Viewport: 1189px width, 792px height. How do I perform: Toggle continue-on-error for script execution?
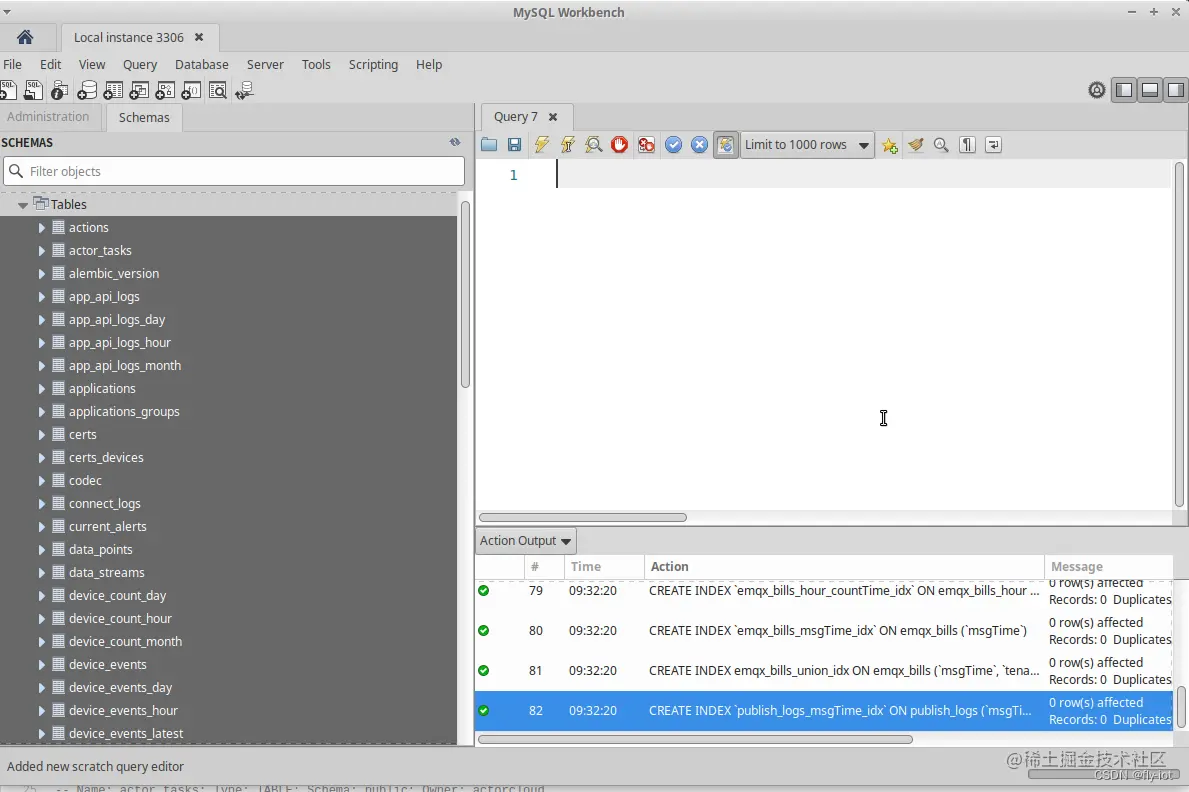(646, 145)
